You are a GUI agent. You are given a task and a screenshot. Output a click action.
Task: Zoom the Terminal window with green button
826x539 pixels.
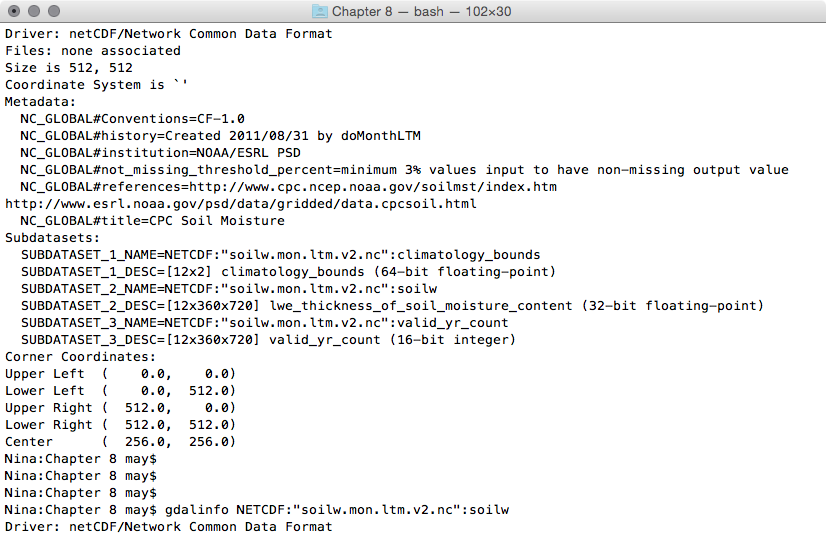54,11
